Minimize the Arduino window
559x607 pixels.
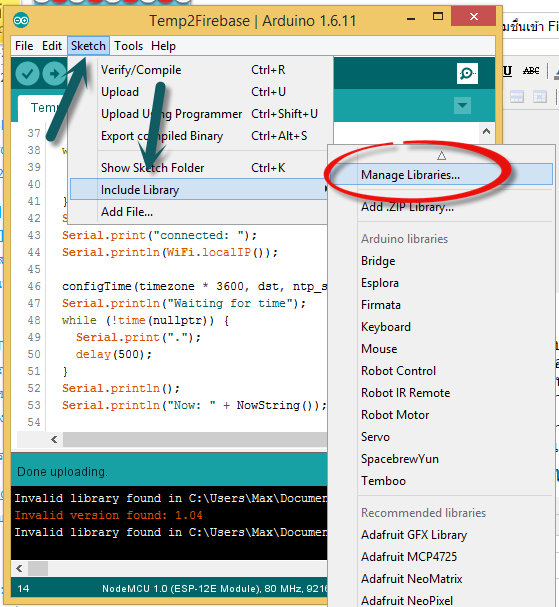[x=412, y=18]
